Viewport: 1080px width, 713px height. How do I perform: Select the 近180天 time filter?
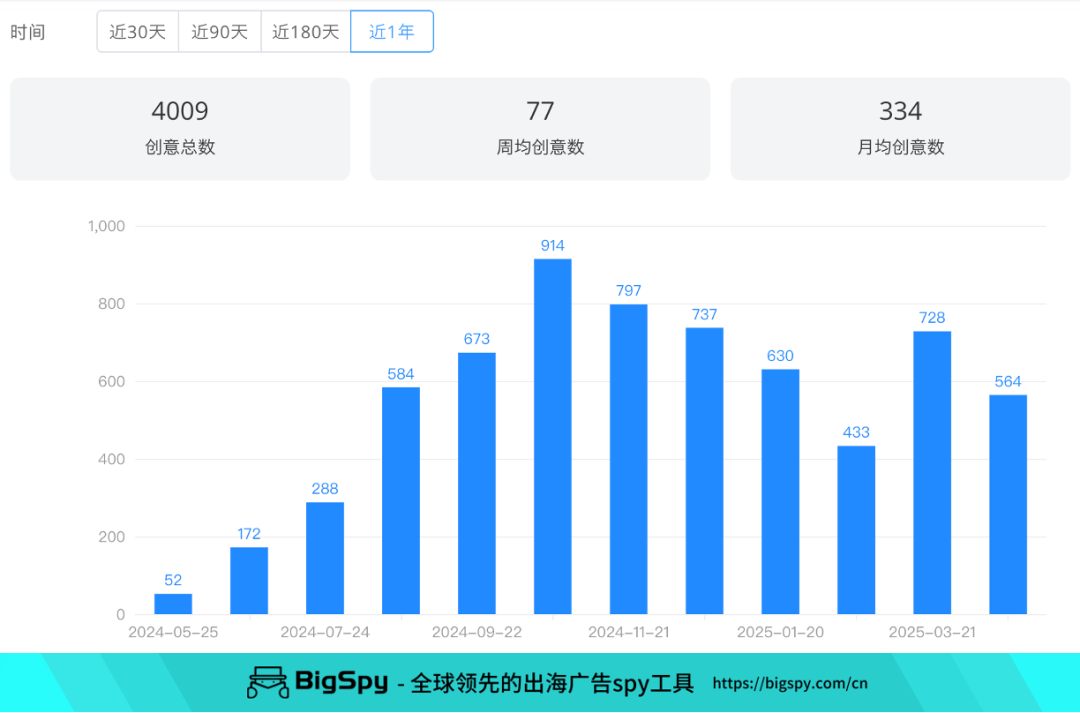coord(304,31)
